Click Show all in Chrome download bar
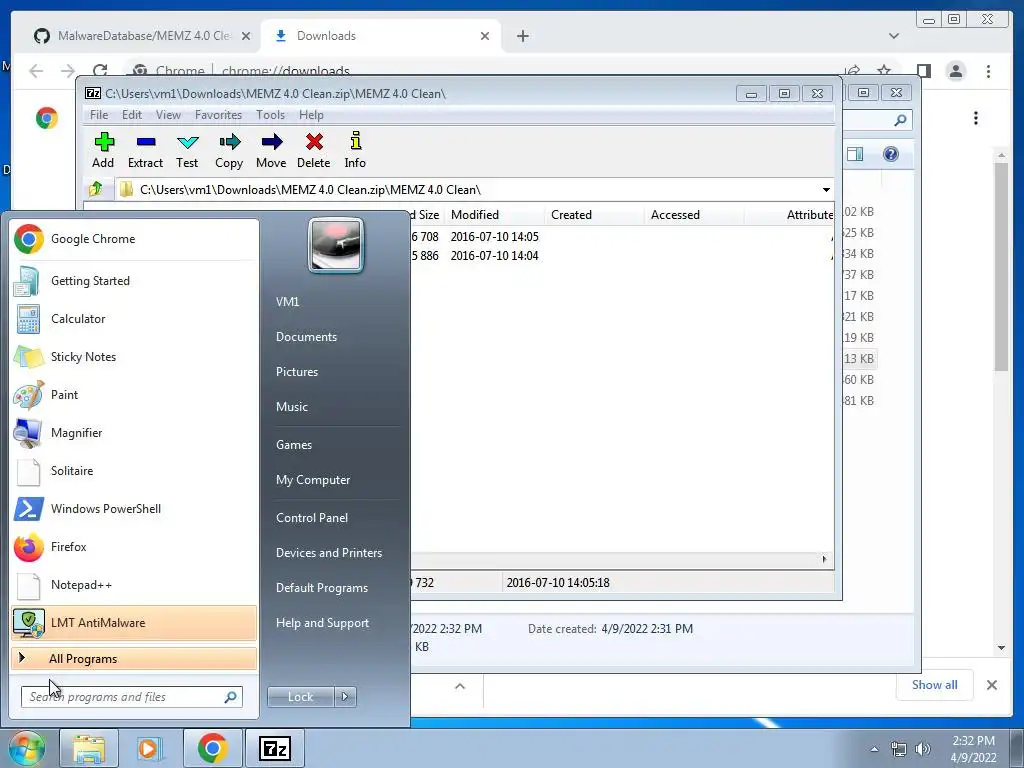Screen dimensions: 1024x768 [935, 685]
